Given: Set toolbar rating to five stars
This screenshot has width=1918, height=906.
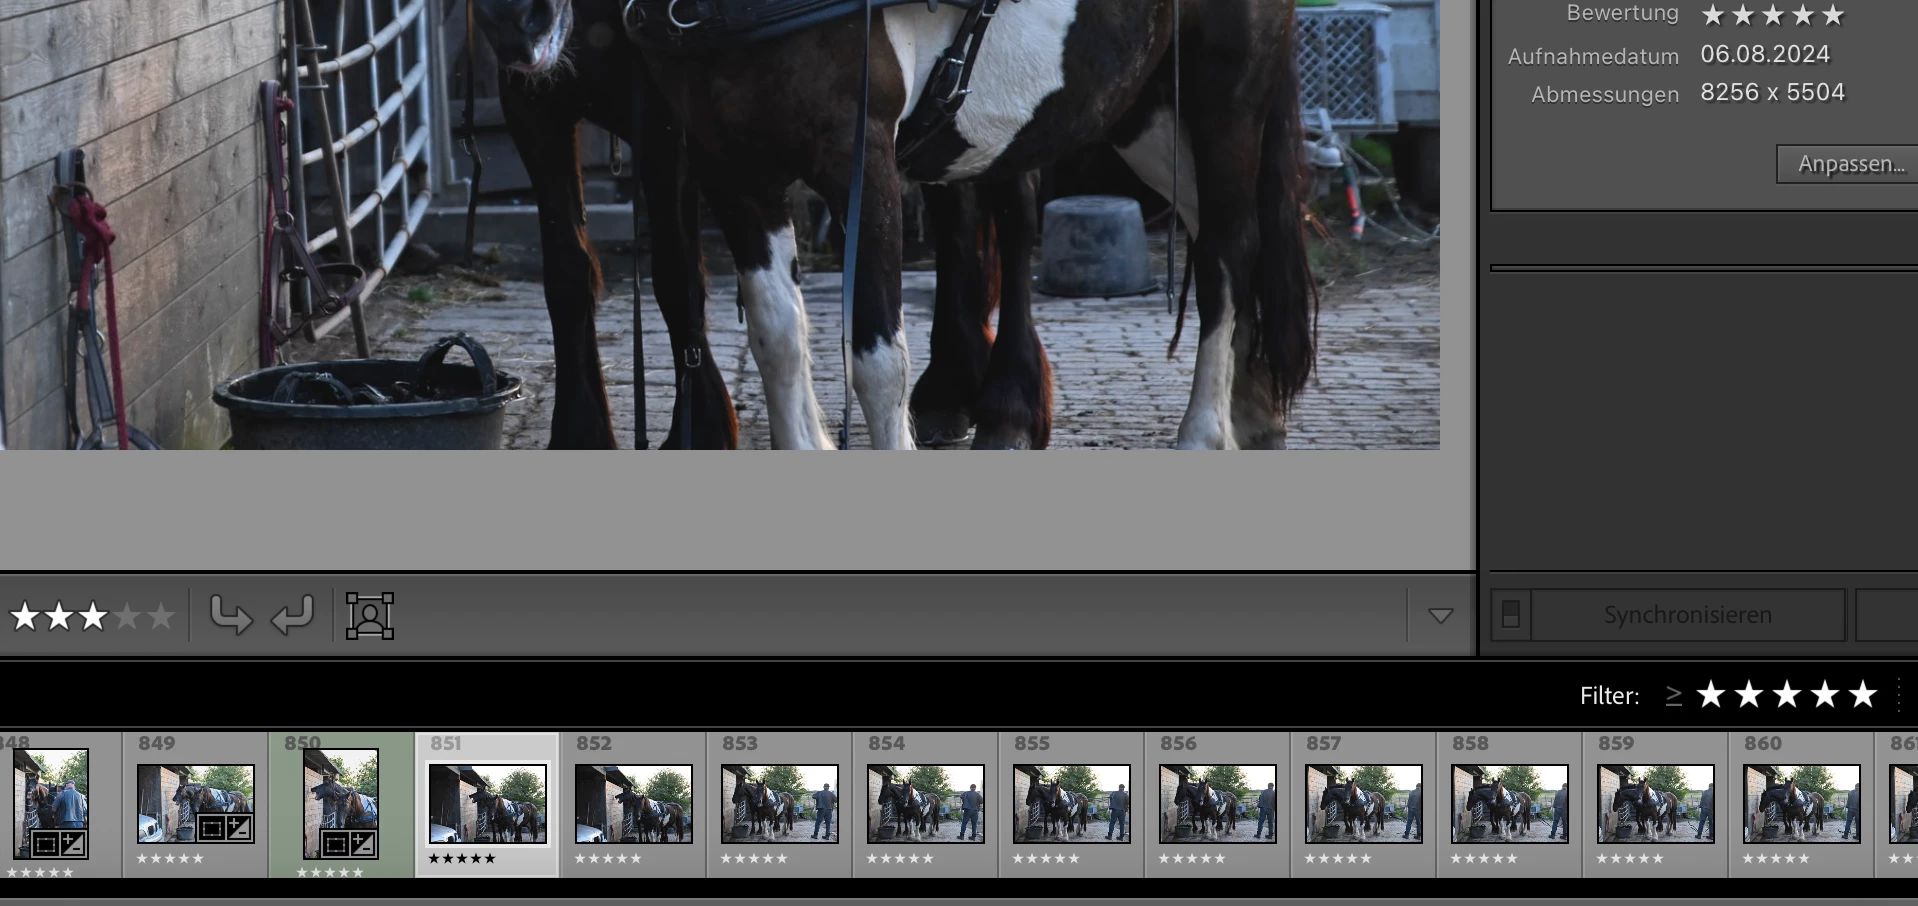Looking at the screenshot, I should [x=161, y=616].
